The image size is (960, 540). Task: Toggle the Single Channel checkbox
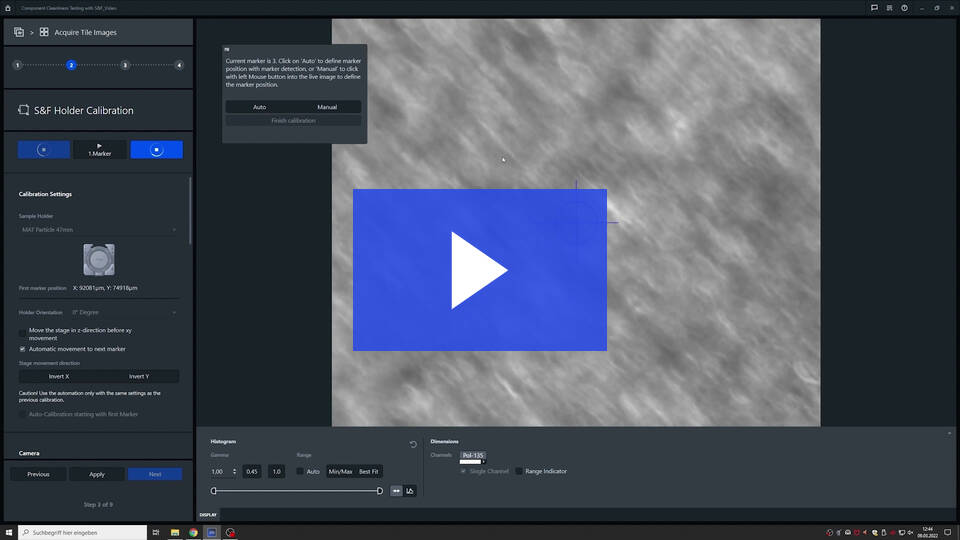463,471
